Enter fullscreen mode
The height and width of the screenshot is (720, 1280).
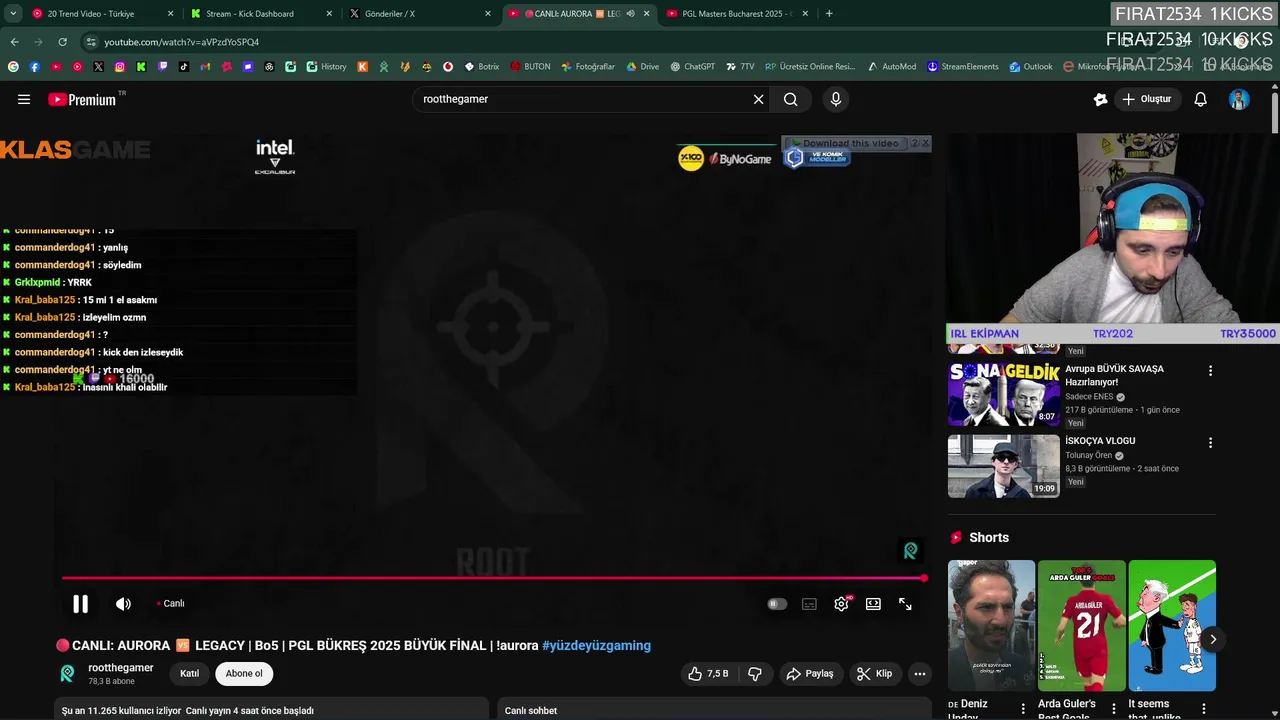905,604
